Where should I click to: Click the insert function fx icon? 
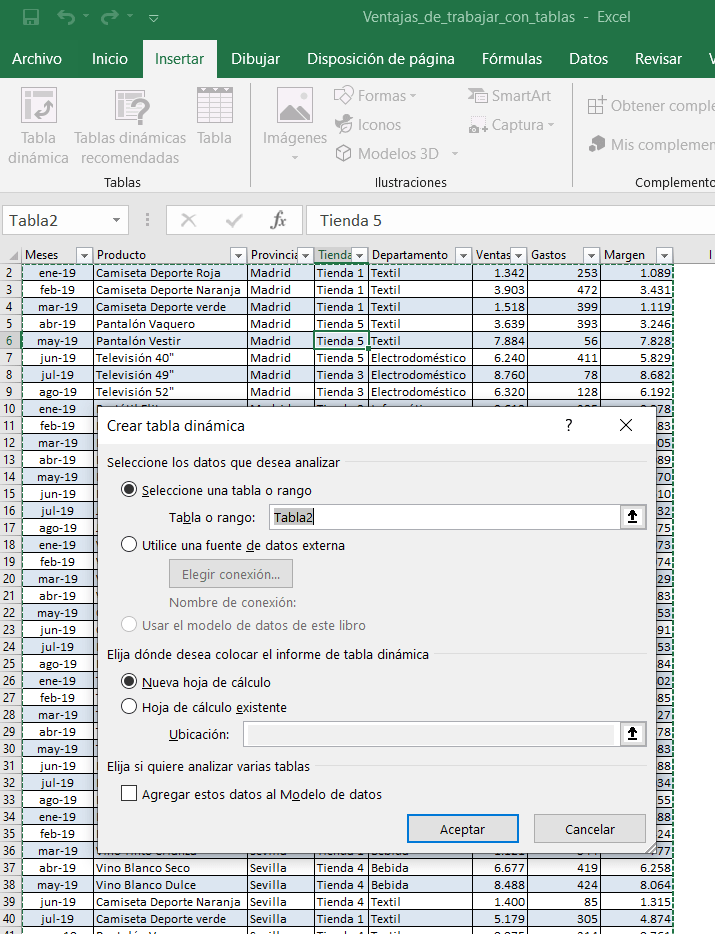pyautogui.click(x=278, y=220)
